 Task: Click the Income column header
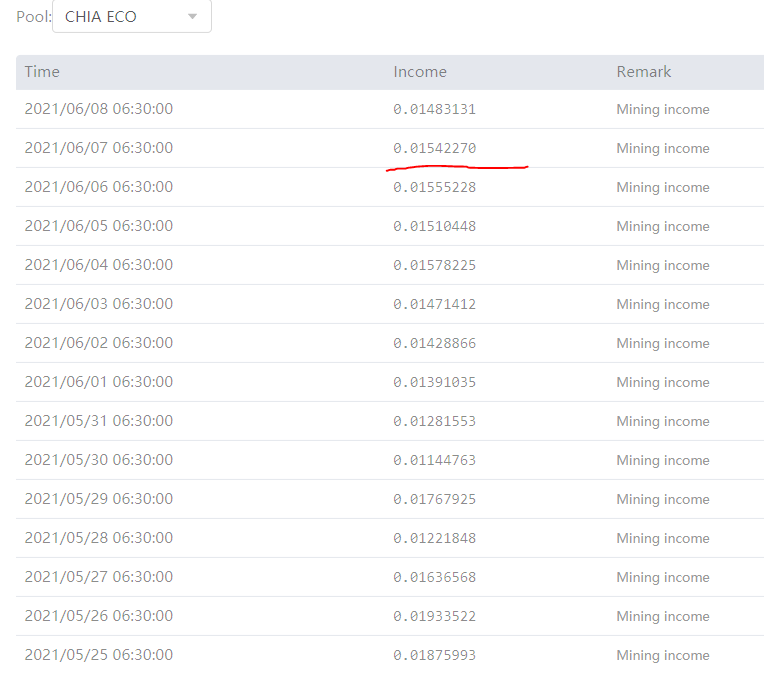420,72
